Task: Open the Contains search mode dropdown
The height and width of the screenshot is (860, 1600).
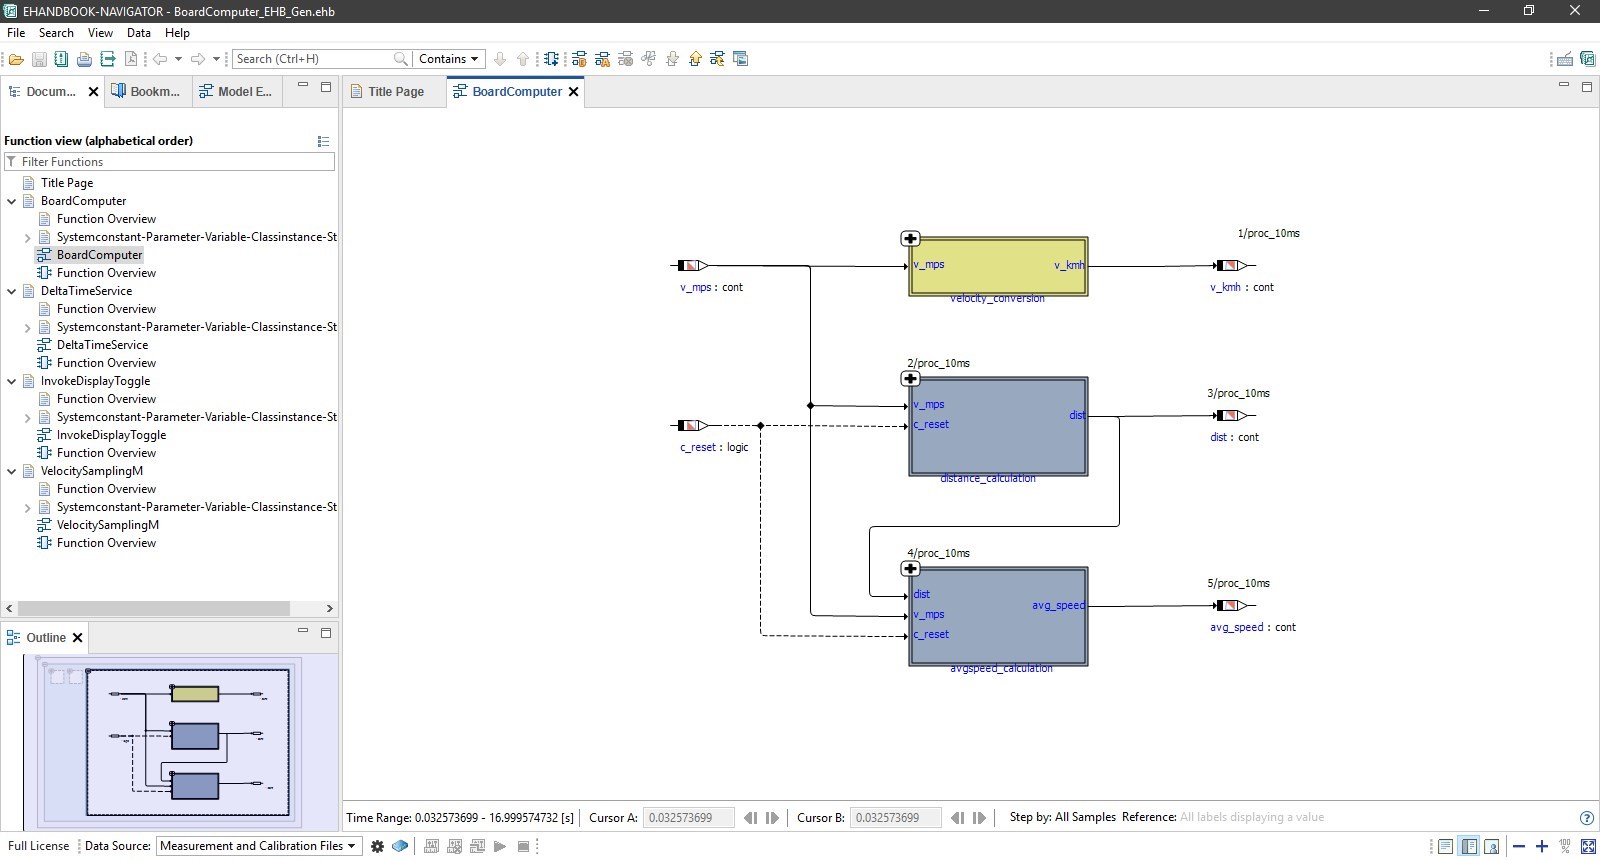Action: point(448,59)
